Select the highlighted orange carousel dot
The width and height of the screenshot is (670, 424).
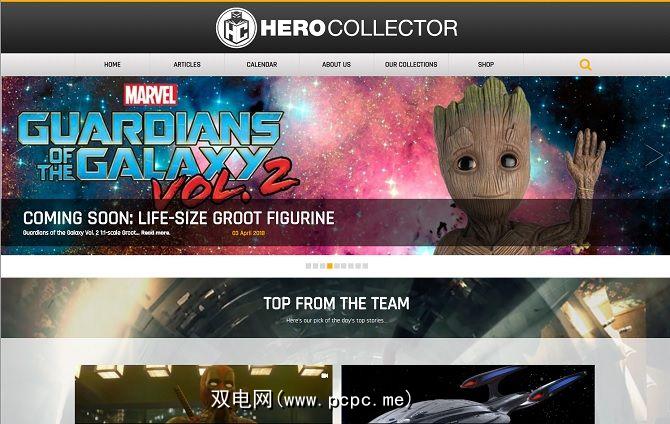tap(329, 266)
